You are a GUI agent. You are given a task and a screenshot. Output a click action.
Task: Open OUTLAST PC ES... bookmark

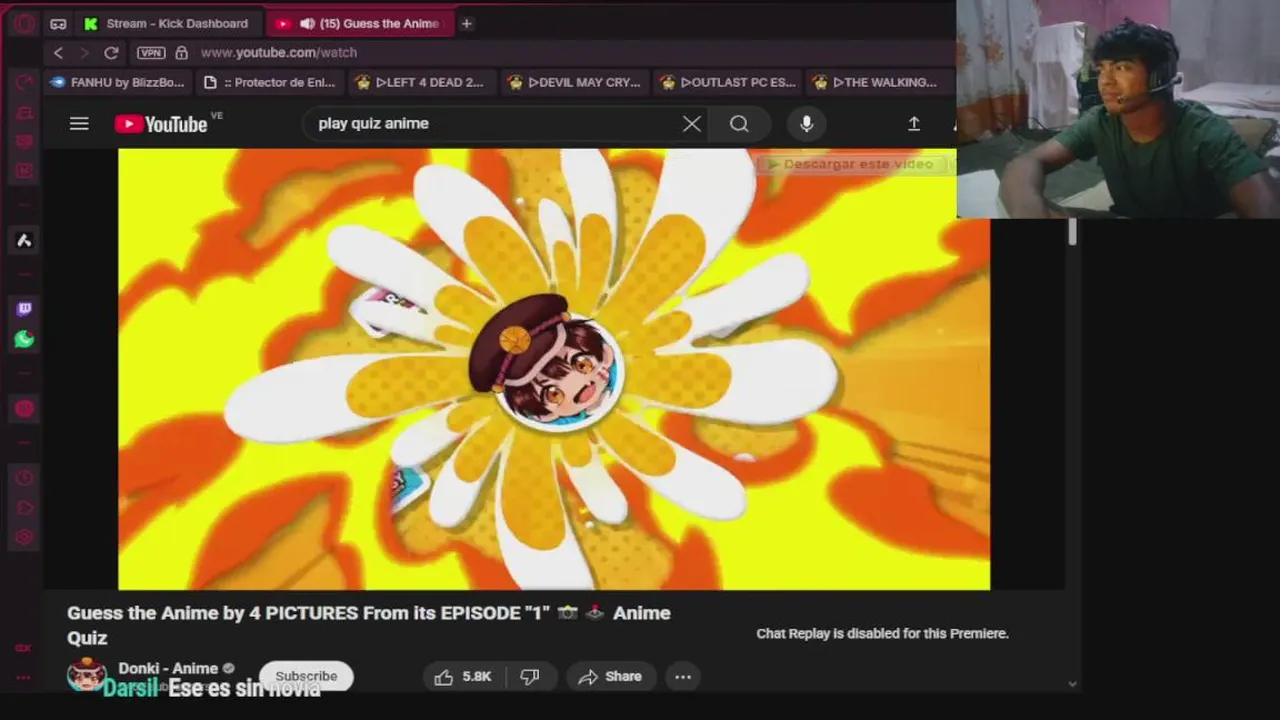coord(727,82)
